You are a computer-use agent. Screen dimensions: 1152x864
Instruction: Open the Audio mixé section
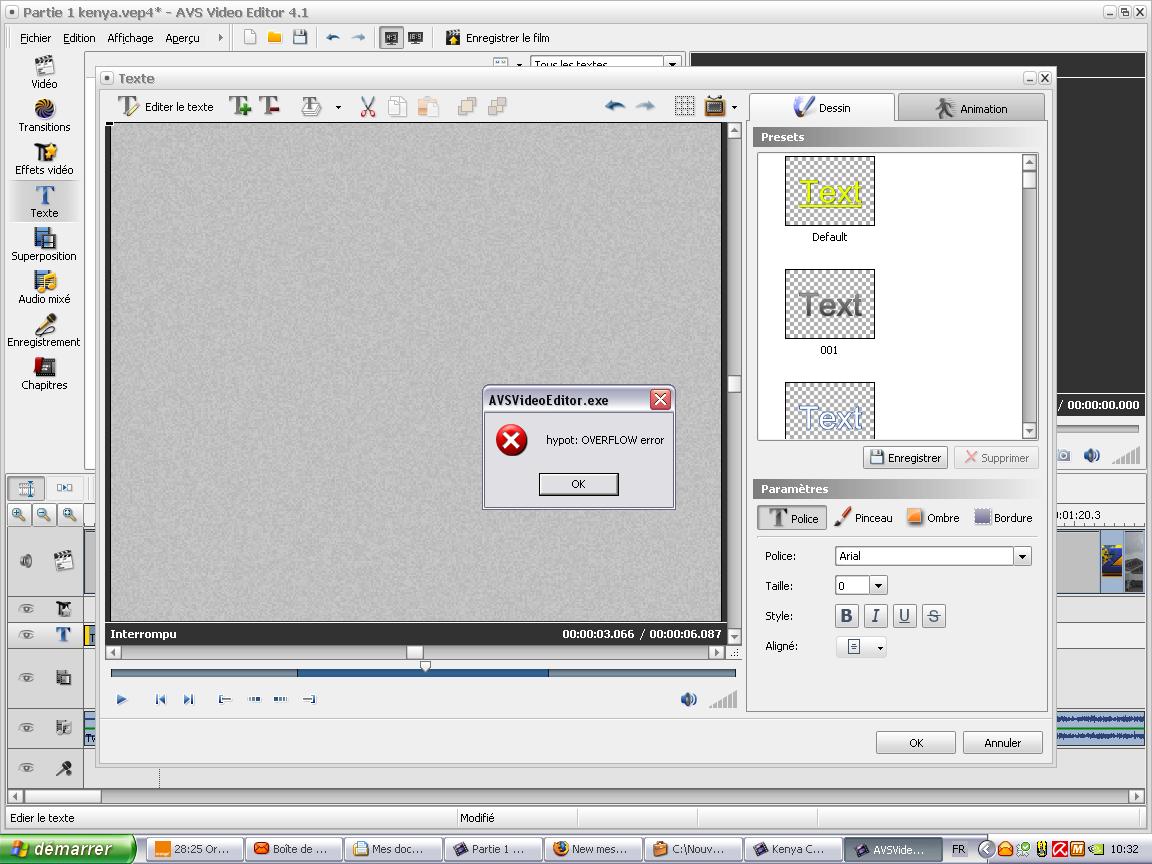click(44, 282)
